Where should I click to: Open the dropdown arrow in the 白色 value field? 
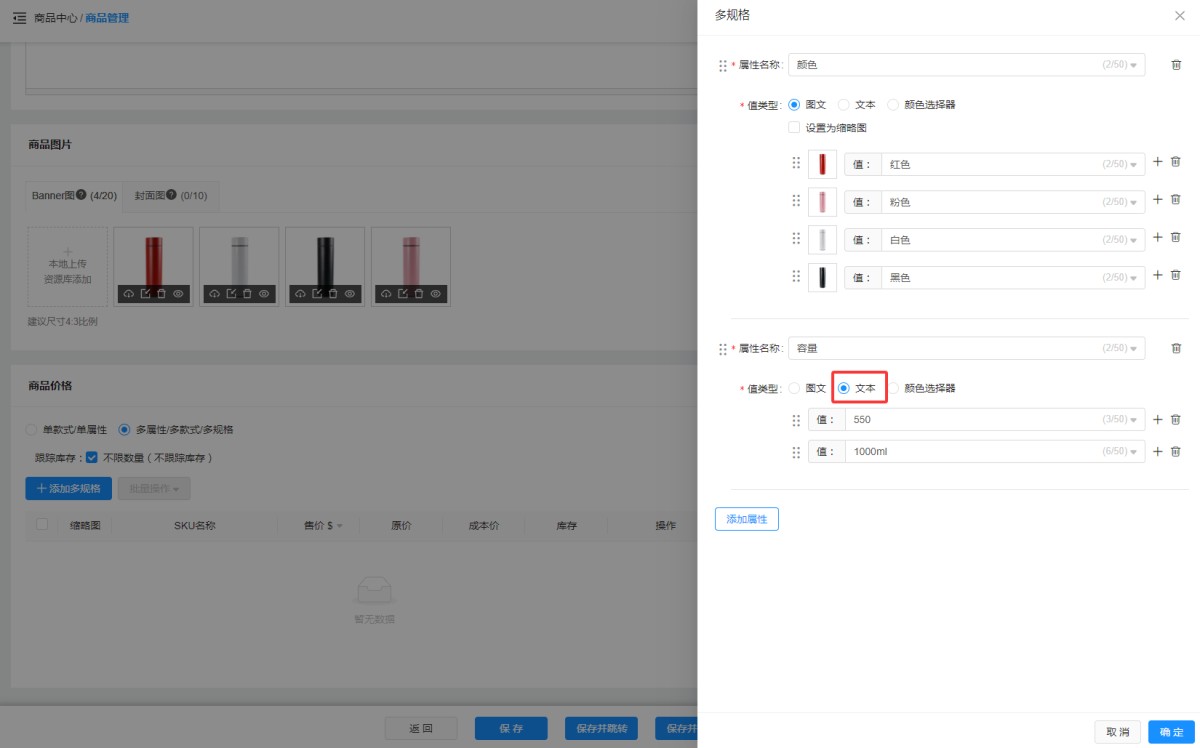pyautogui.click(x=1134, y=240)
